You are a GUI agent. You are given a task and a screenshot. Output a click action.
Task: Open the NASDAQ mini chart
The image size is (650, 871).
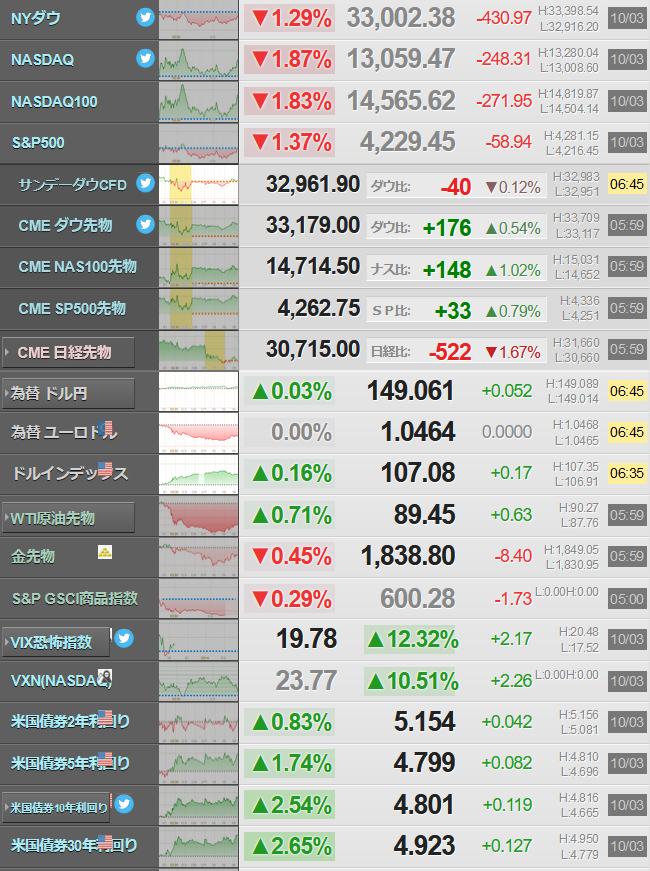pos(198,61)
